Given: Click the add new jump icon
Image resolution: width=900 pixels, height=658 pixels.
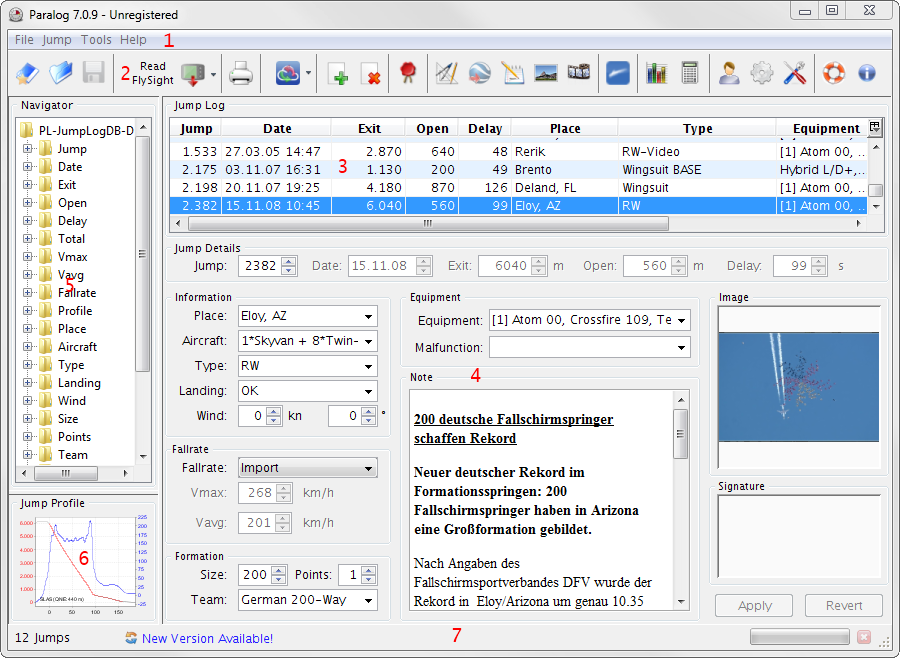Looking at the screenshot, I should 337,73.
